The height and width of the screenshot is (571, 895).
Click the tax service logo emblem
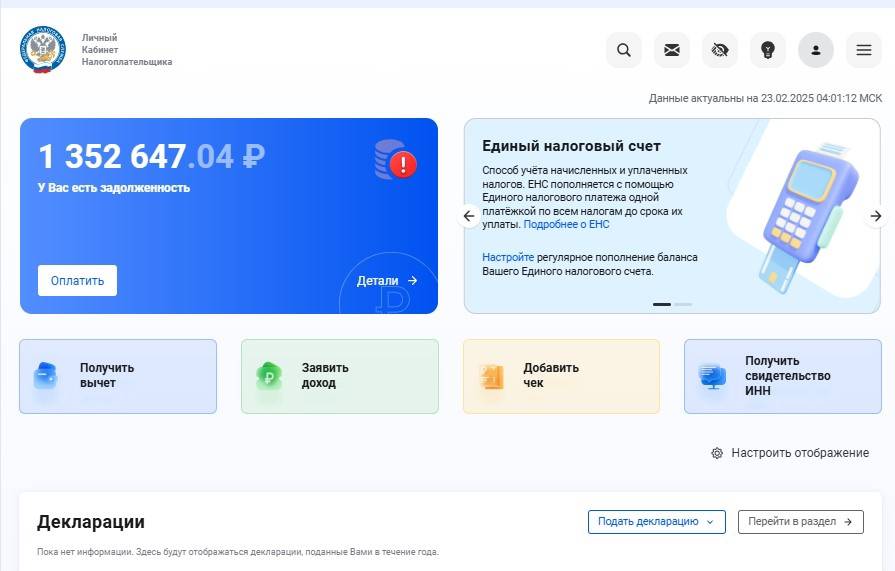(x=42, y=50)
